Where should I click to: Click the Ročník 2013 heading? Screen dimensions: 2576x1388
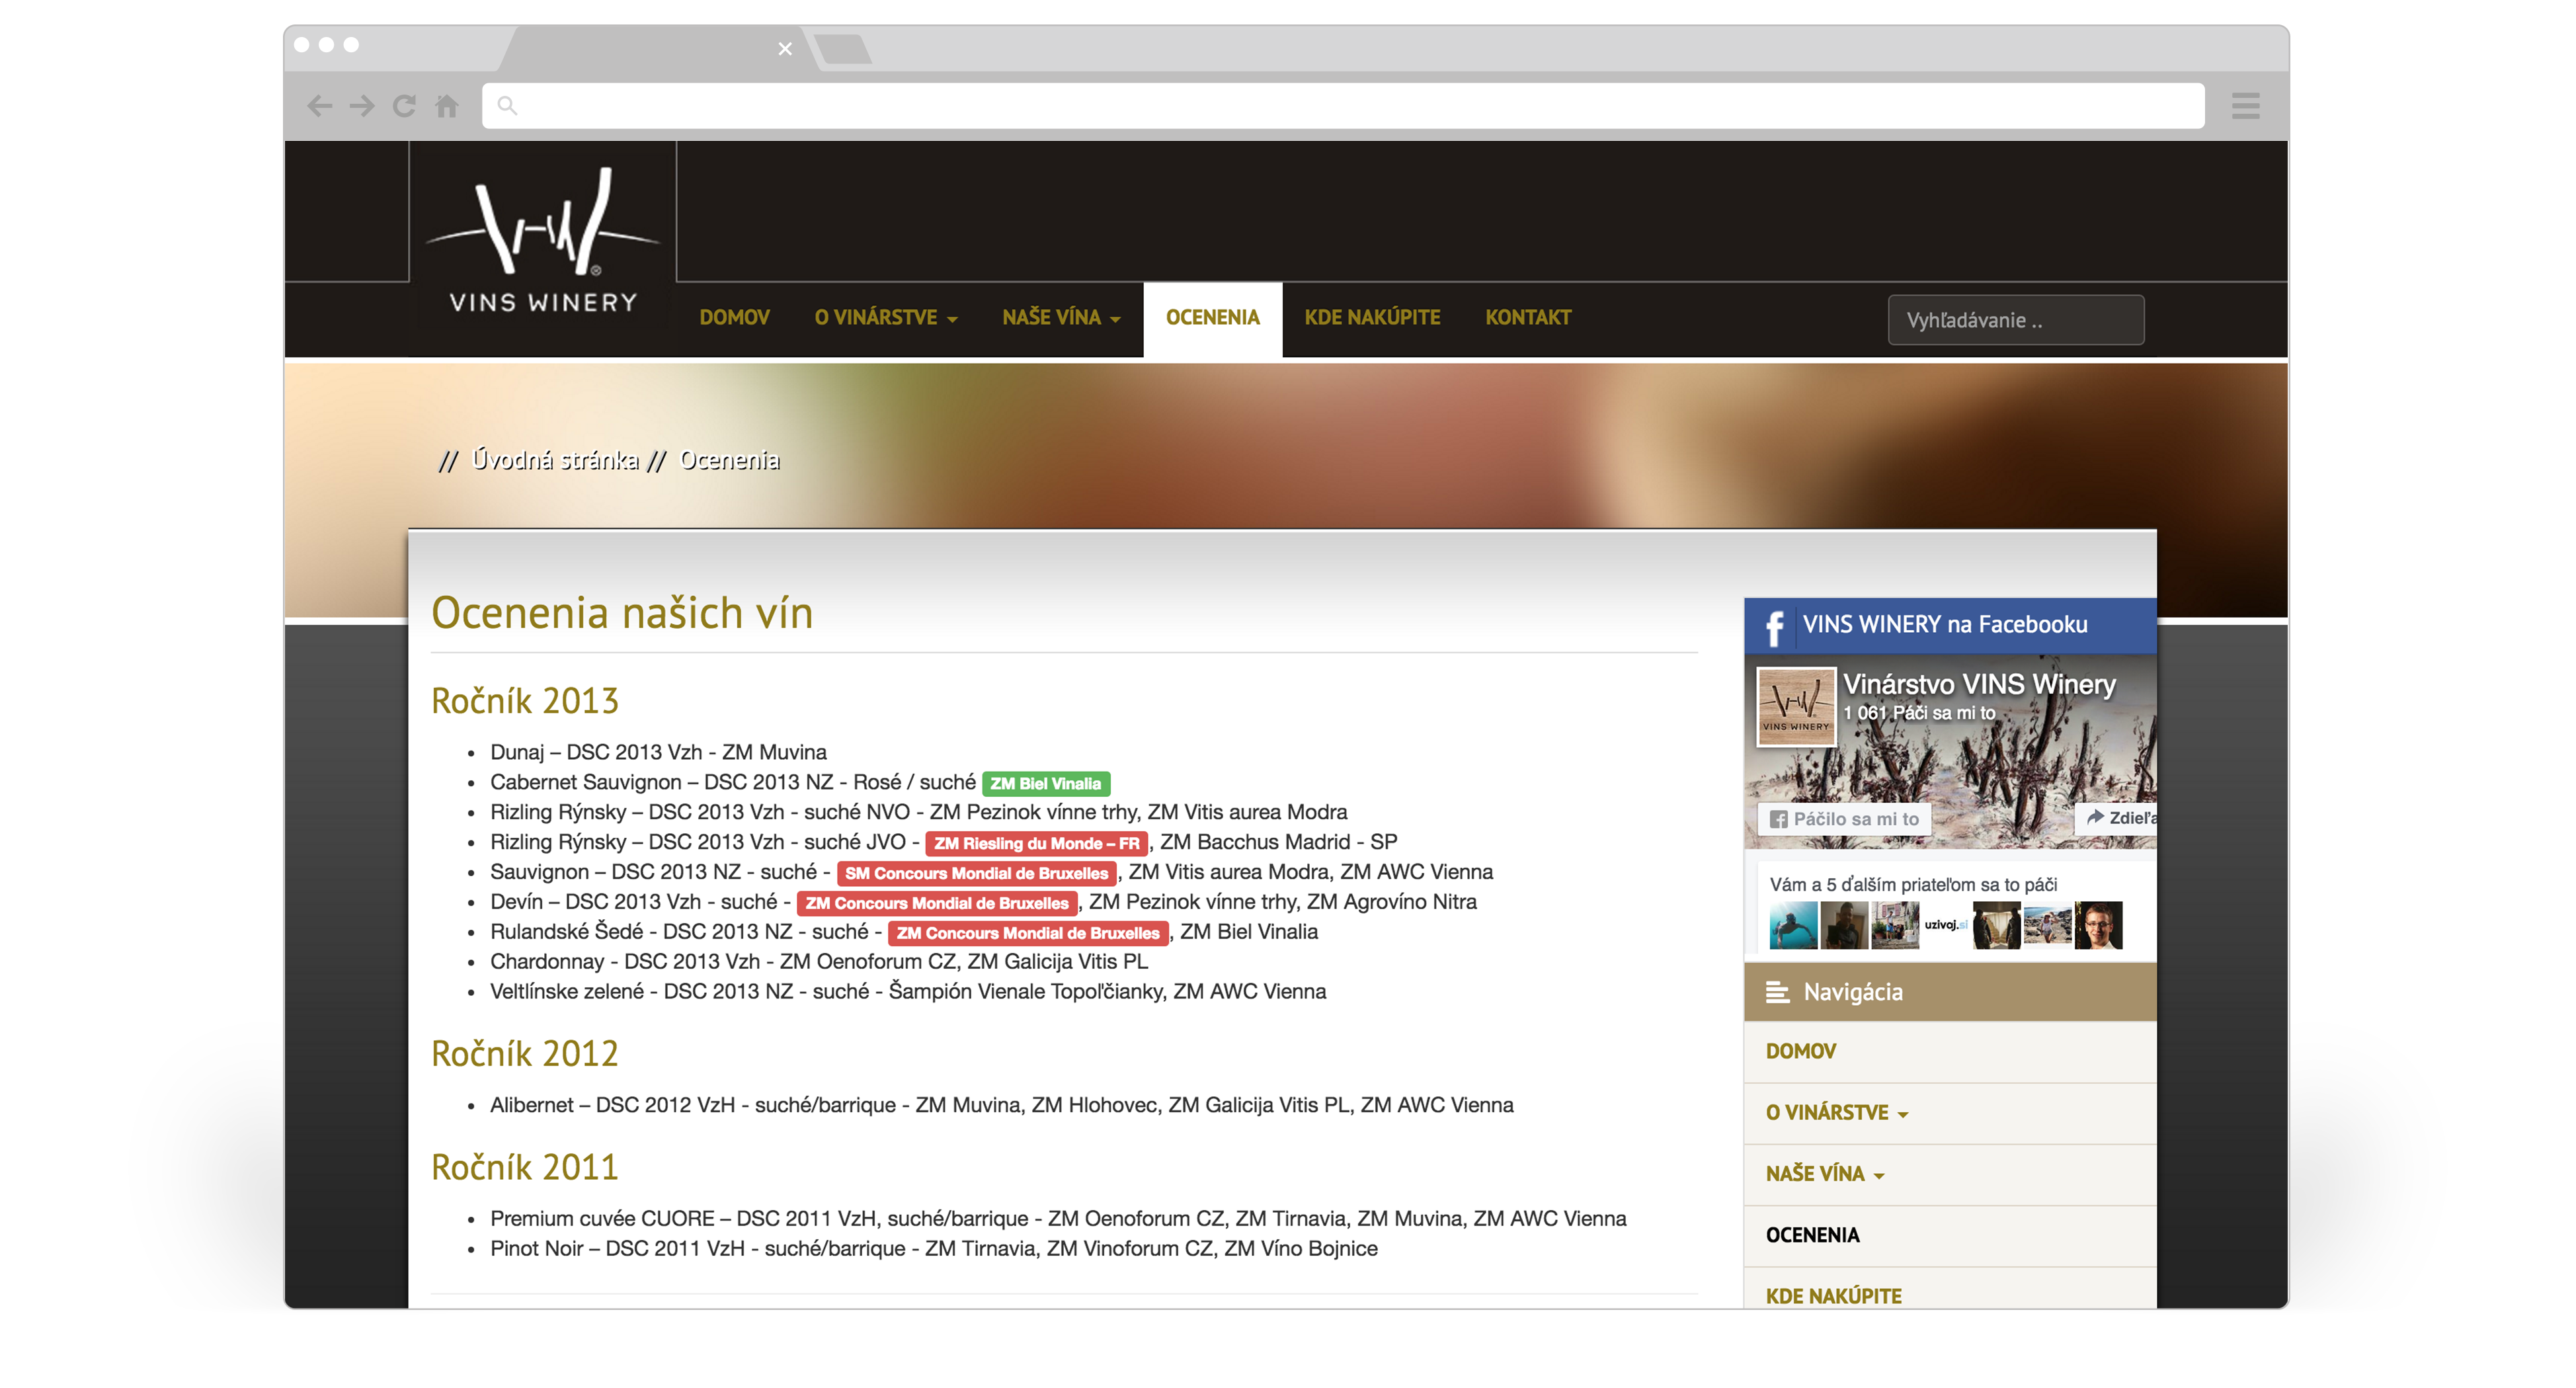tap(525, 701)
